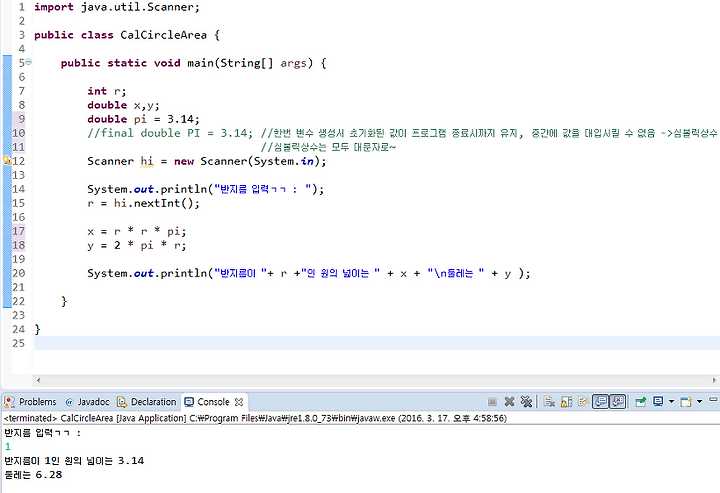Click the green input value 1 in console
This screenshot has width=720, height=493.
[7, 446]
